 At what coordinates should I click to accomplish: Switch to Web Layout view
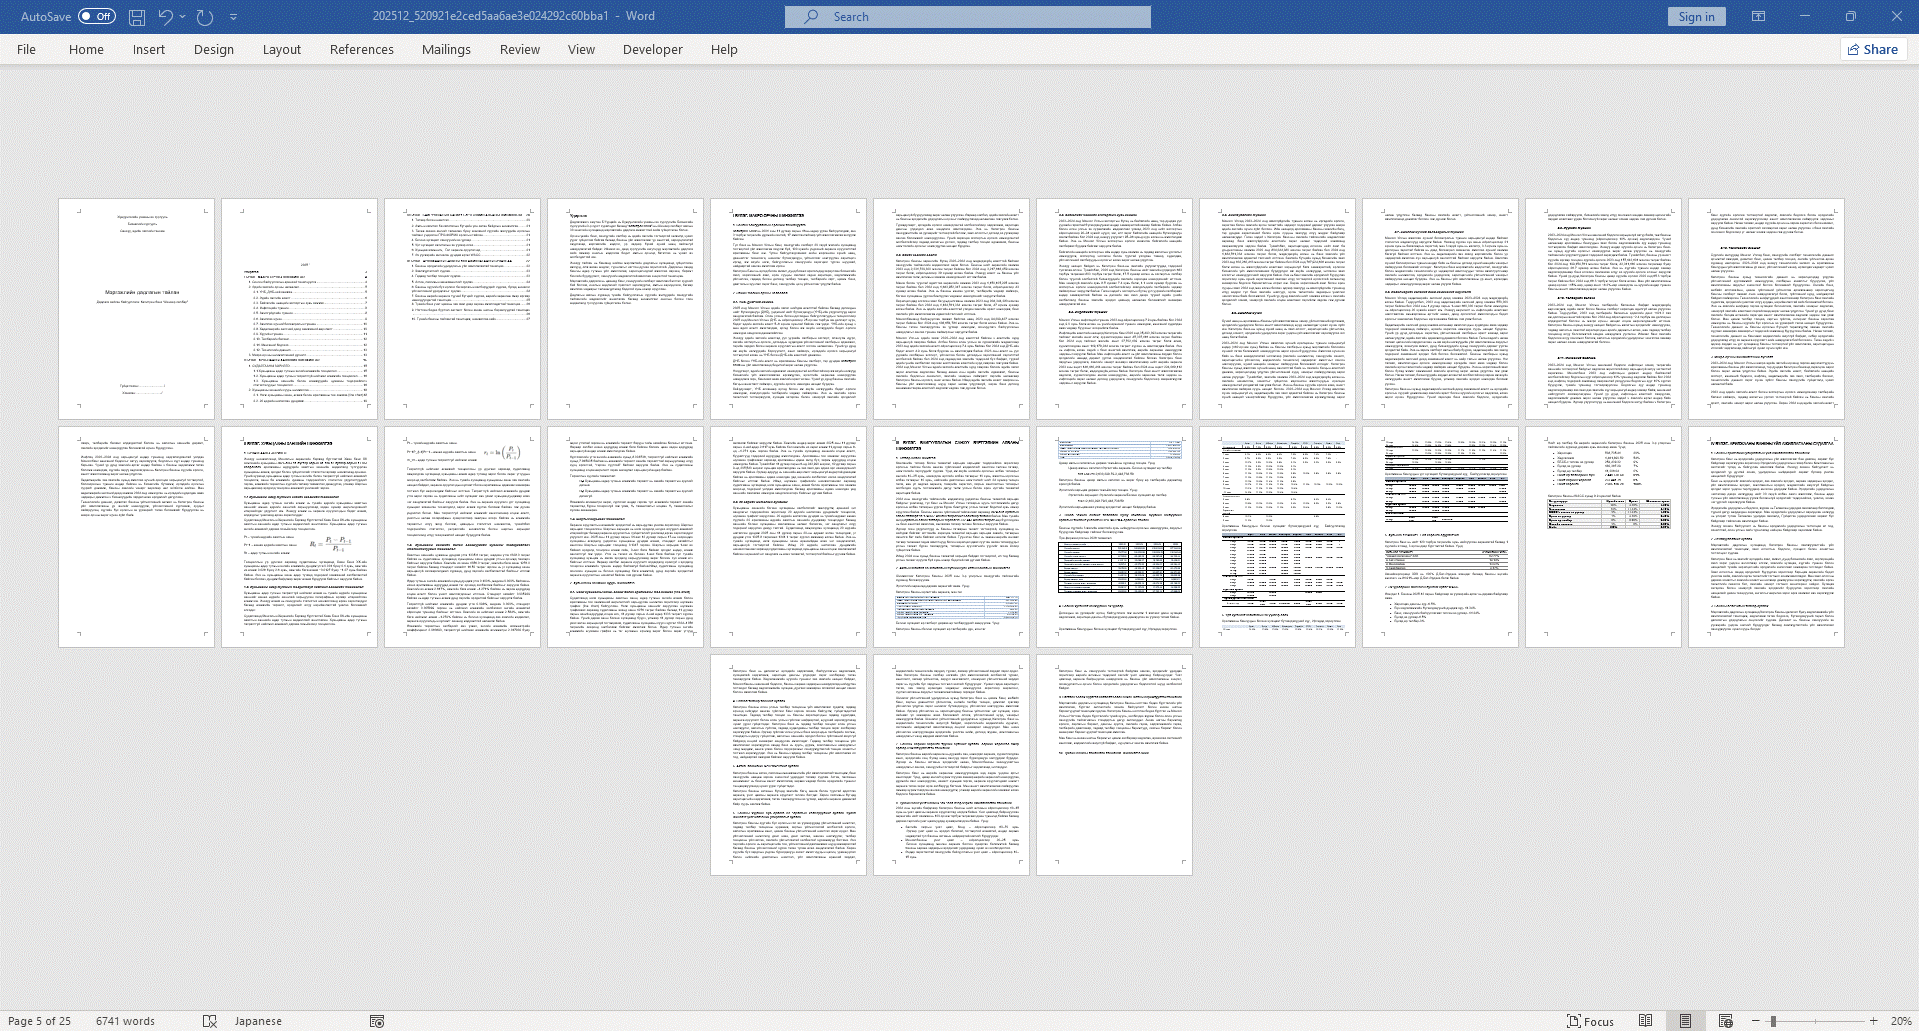tap(1726, 1021)
